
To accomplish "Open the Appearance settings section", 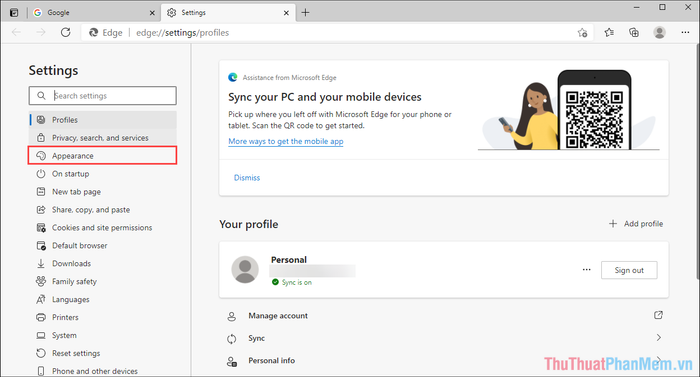I will click(103, 155).
